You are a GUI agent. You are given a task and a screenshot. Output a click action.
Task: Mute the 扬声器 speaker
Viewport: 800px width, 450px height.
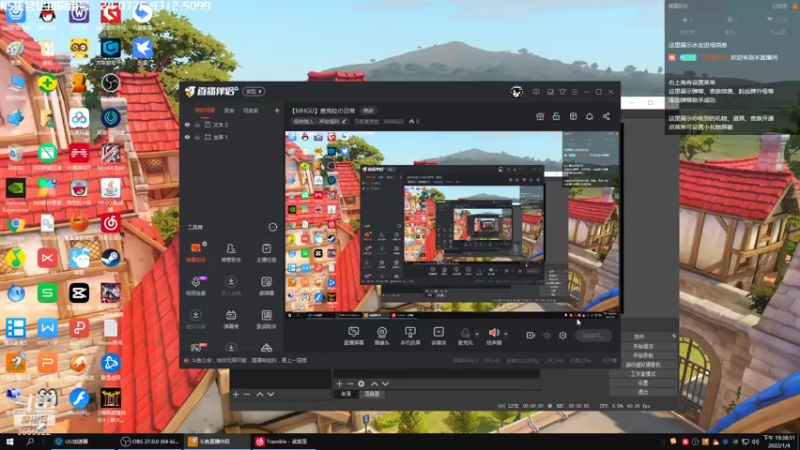(494, 336)
